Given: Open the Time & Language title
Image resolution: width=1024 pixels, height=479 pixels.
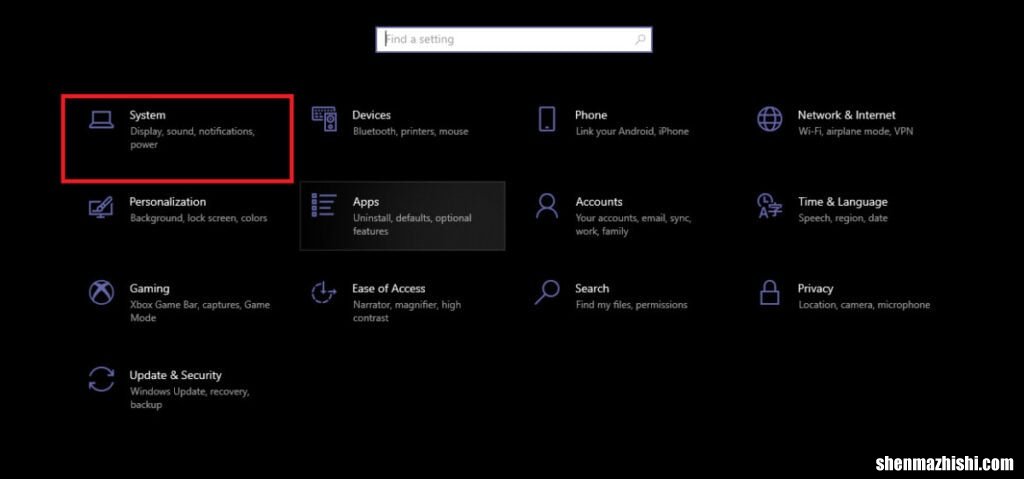Looking at the screenshot, I should pyautogui.click(x=842, y=202).
